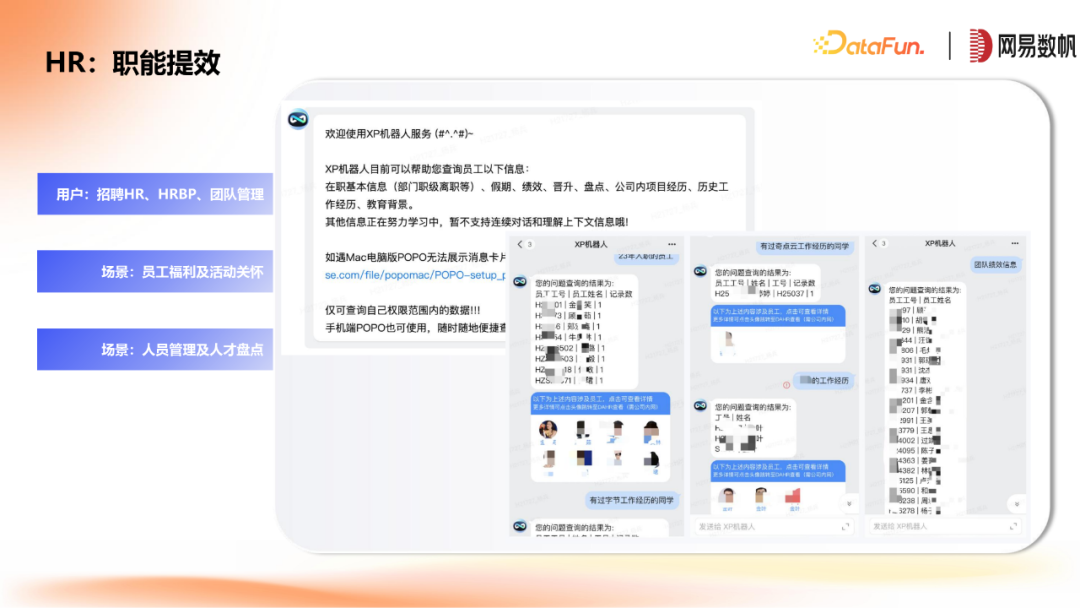Click the XP机器人 title of left chat
Image resolution: width=1080 pixels, height=608 pixels.
[x=590, y=244]
